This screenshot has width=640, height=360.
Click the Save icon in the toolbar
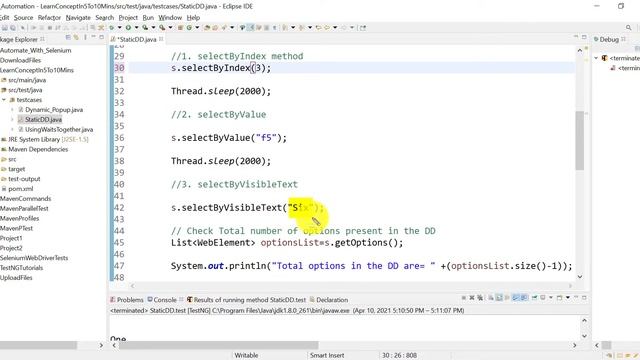pyautogui.click(x=4, y=28)
